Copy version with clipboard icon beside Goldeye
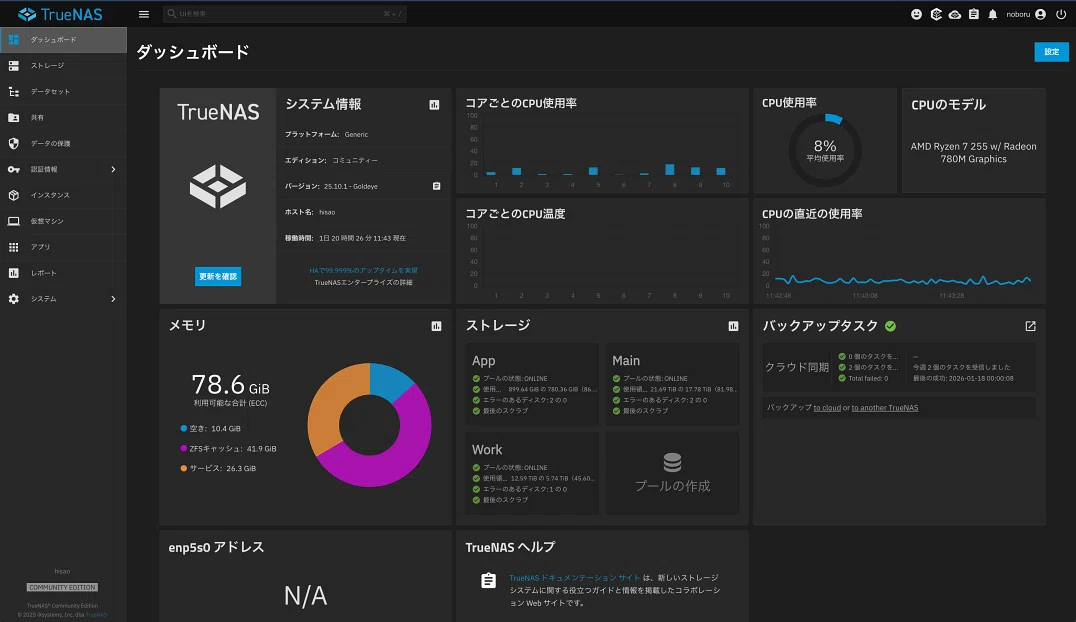Screen dimensions: 1076x622 436,186
